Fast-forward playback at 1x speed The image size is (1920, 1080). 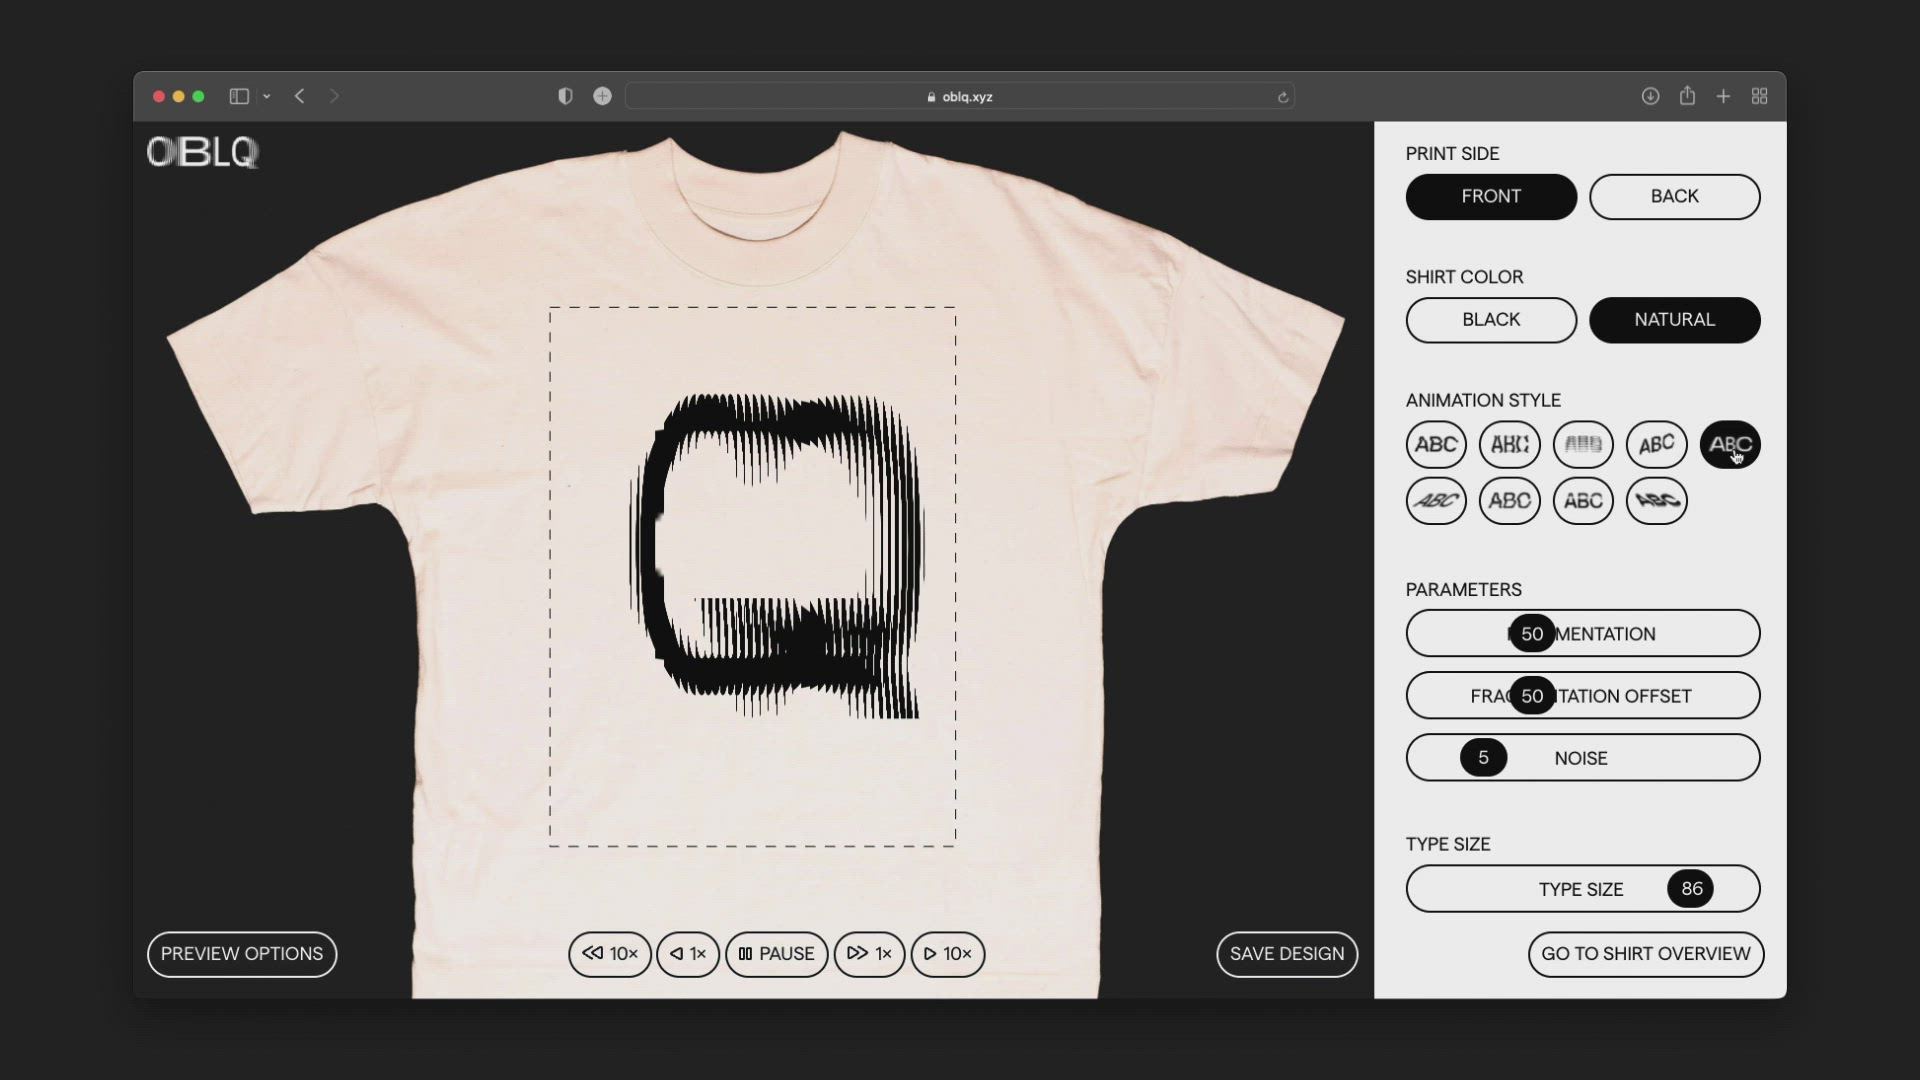(869, 954)
